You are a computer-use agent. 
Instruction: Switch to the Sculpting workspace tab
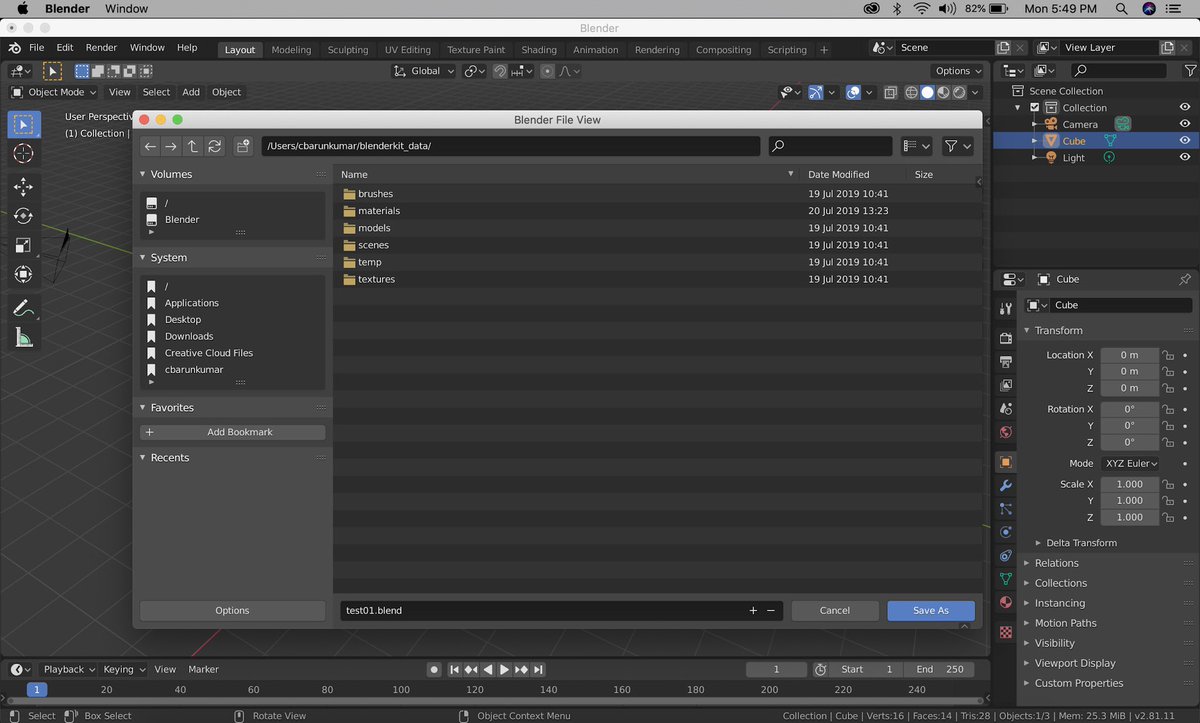pos(348,50)
